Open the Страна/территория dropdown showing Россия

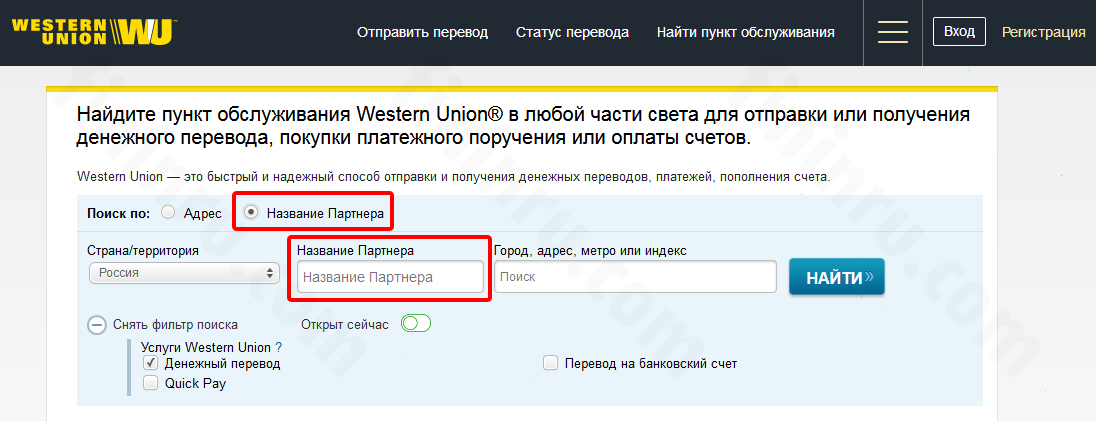(184, 273)
